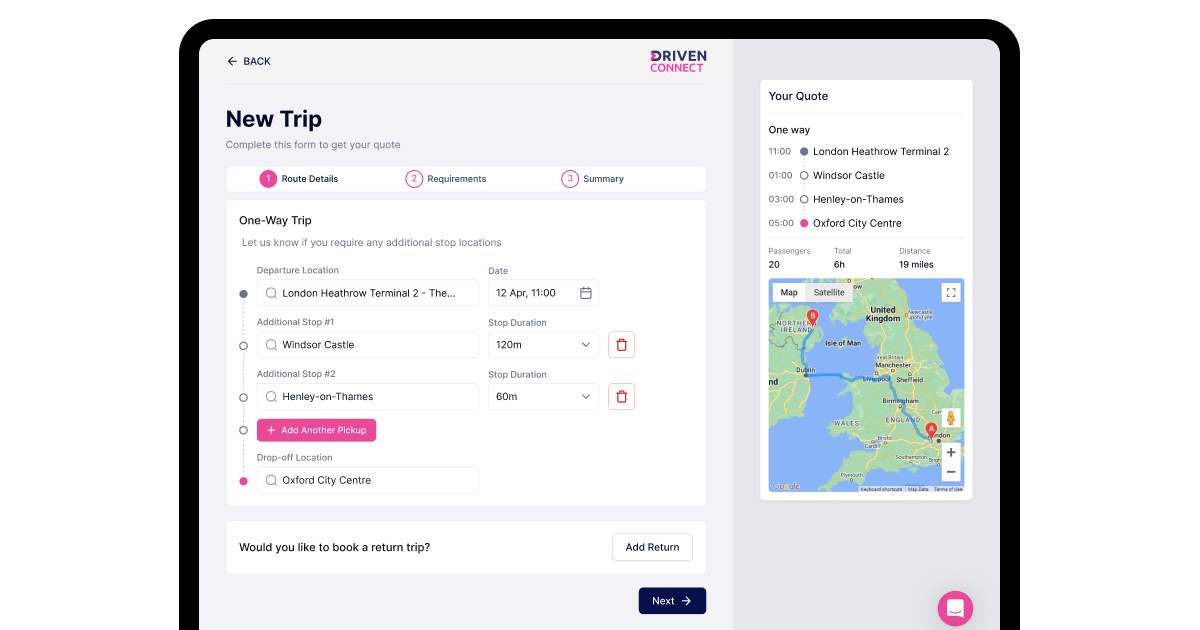1200x630 pixels.
Task: Open the 60m Stop Duration dropdown
Action: (544, 397)
